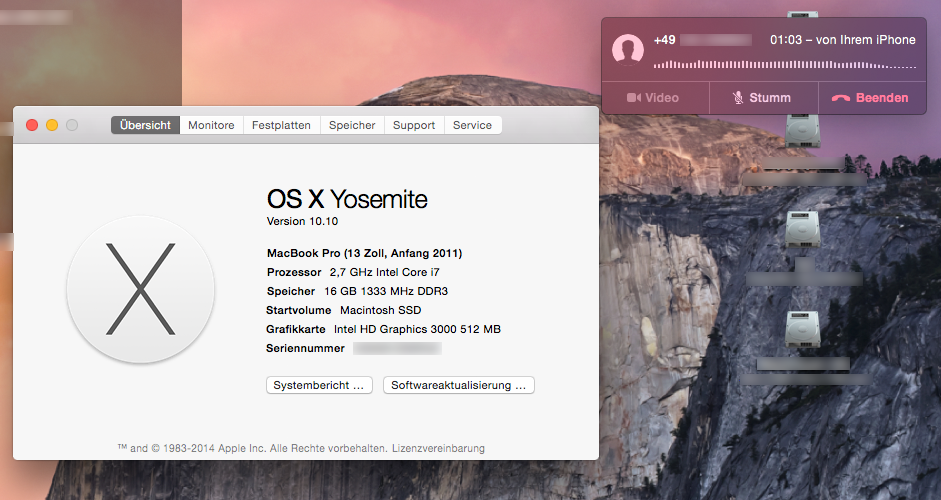This screenshot has width=941, height=500.
Task: Click the Version 10.10 text
Action: pyautogui.click(x=302, y=221)
